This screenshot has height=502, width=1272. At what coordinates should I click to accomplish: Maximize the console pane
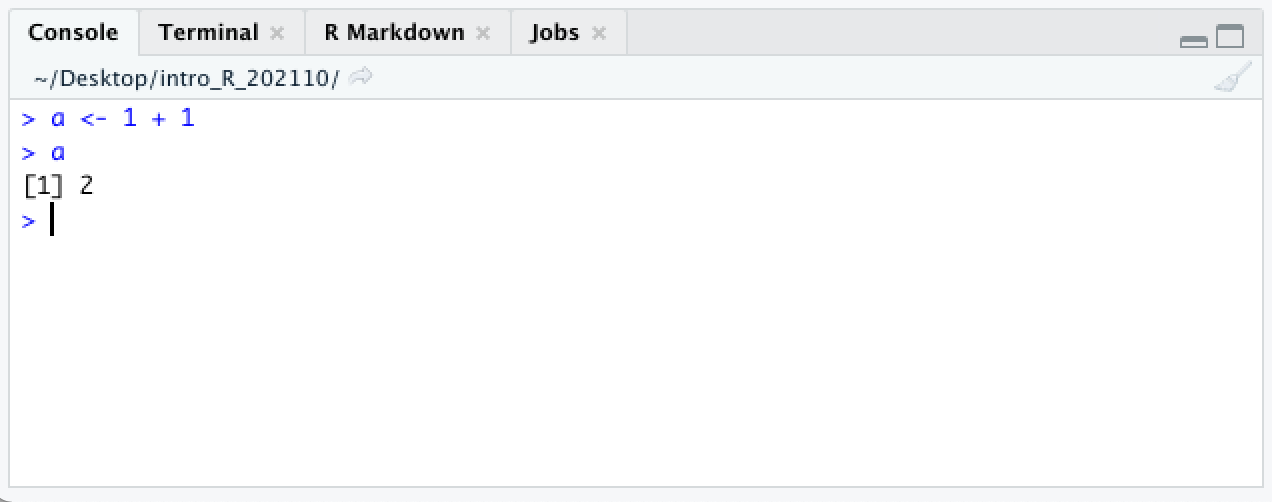(x=1230, y=37)
